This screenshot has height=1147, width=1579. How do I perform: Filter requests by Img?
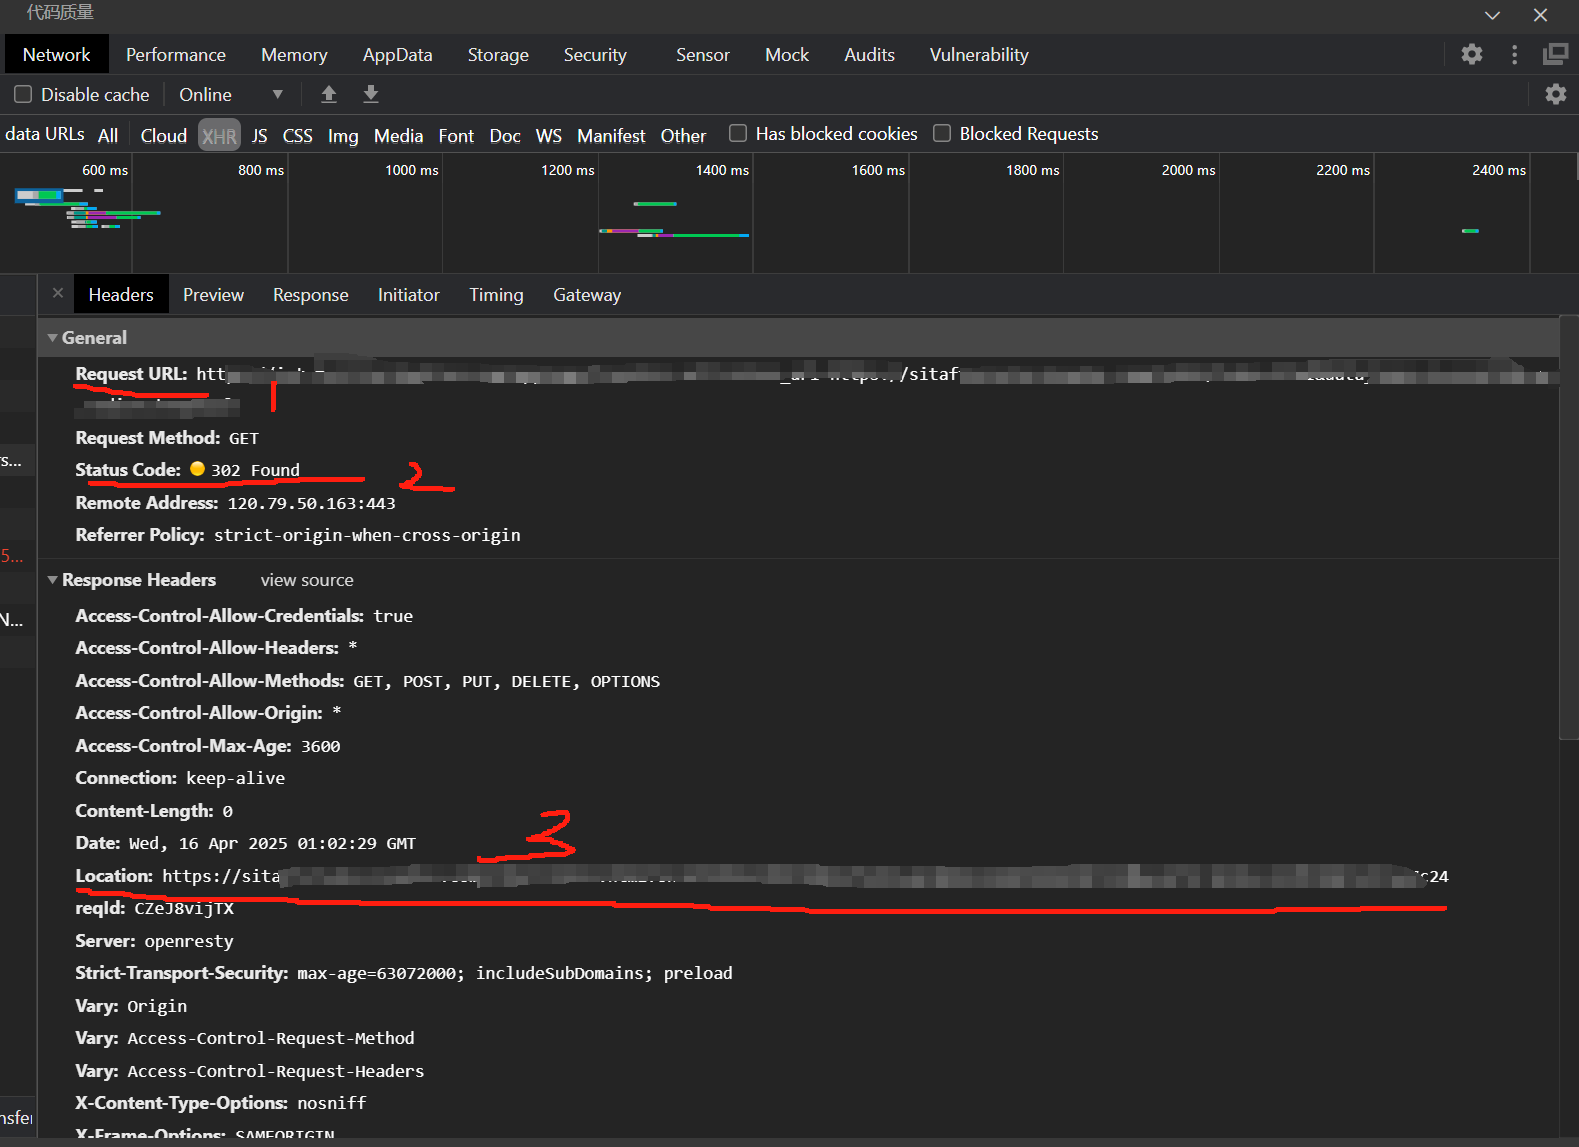pyautogui.click(x=343, y=135)
